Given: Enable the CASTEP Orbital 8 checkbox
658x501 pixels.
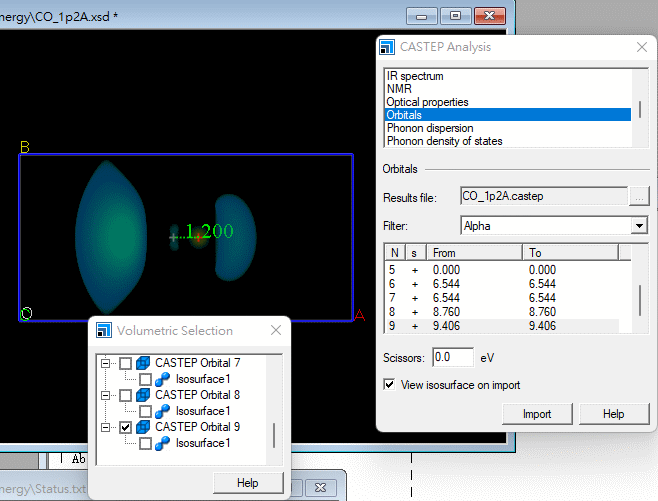Looking at the screenshot, I should (x=125, y=395).
